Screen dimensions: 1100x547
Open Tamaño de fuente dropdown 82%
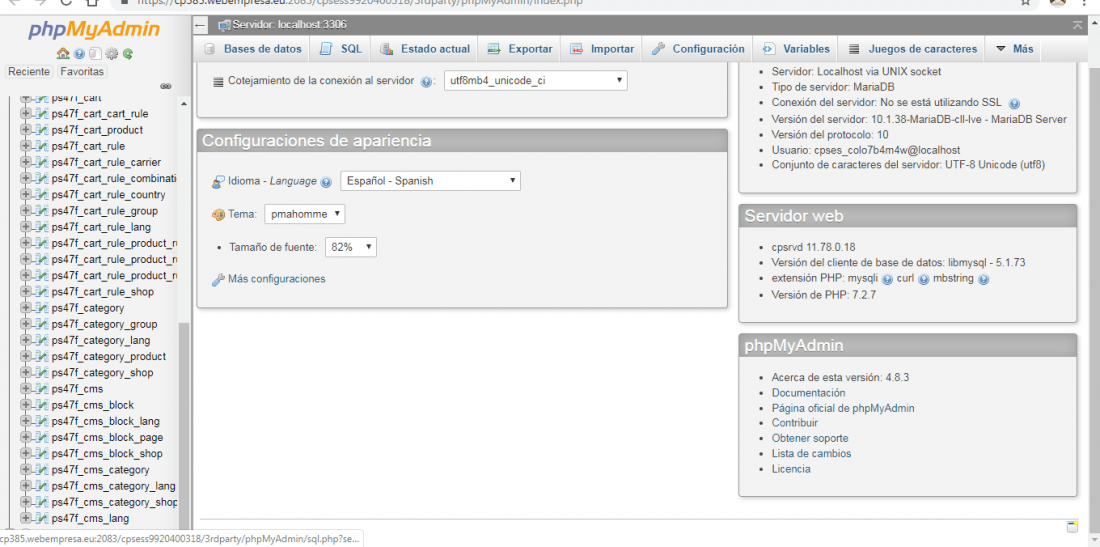pyautogui.click(x=351, y=247)
